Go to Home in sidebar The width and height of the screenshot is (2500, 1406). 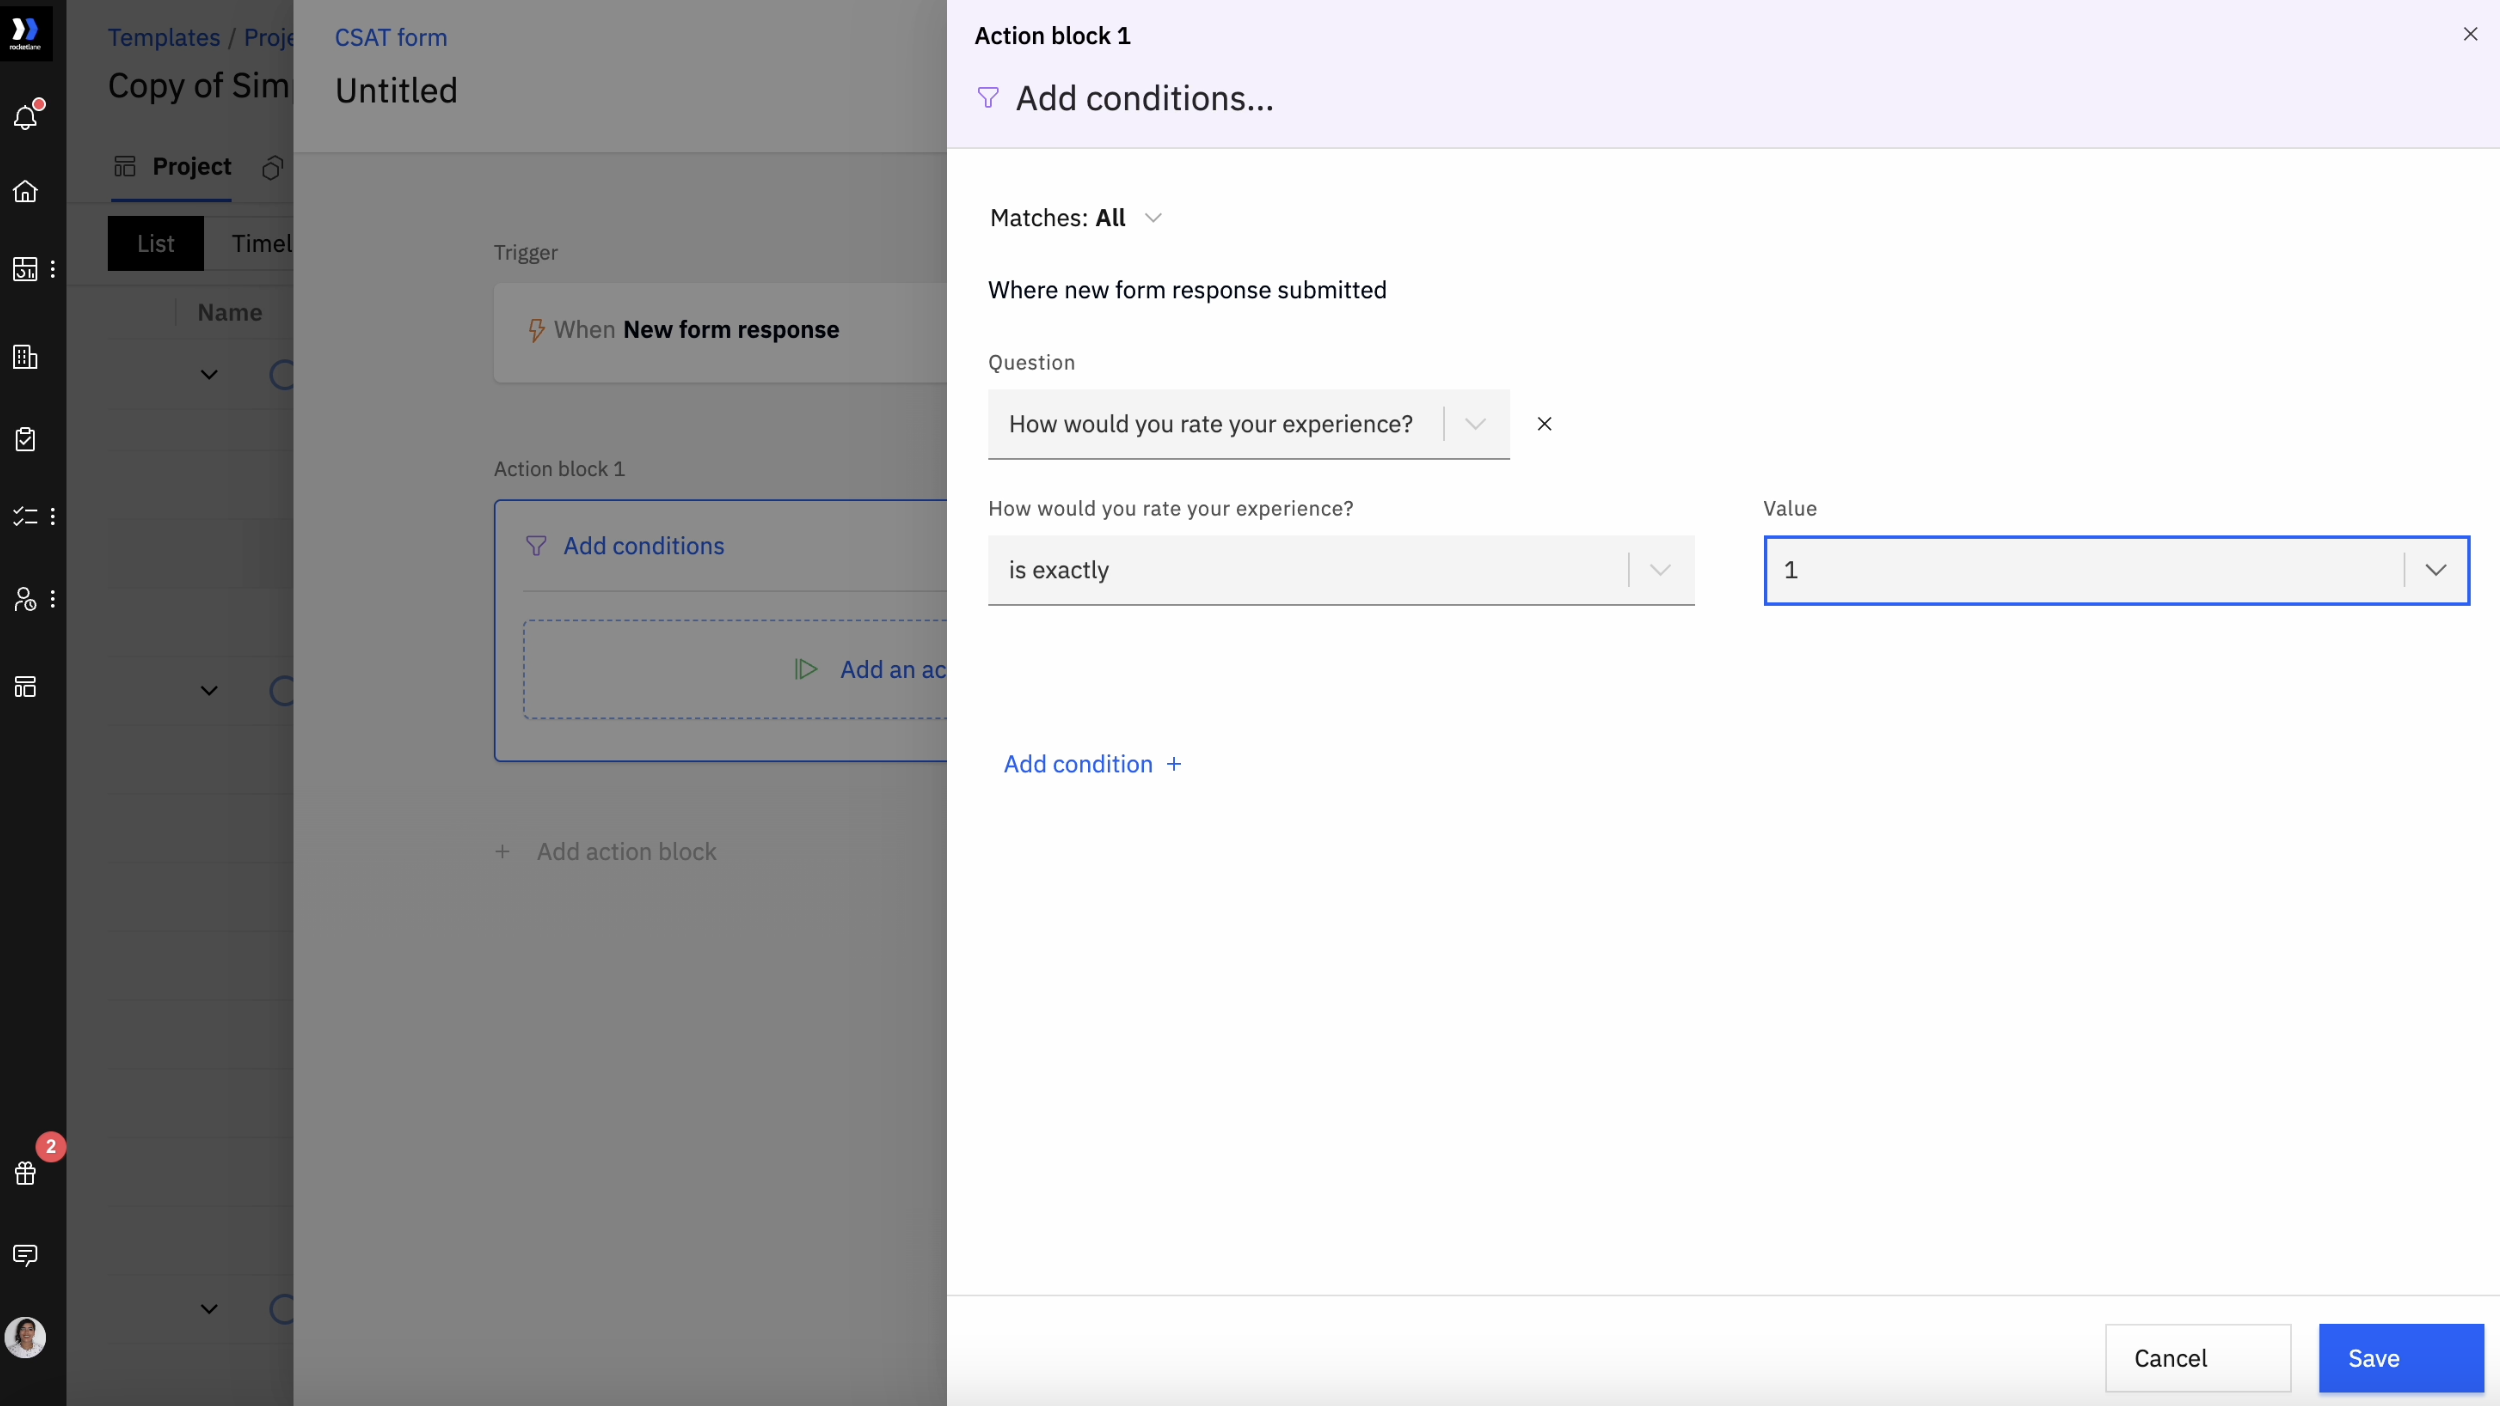click(26, 191)
